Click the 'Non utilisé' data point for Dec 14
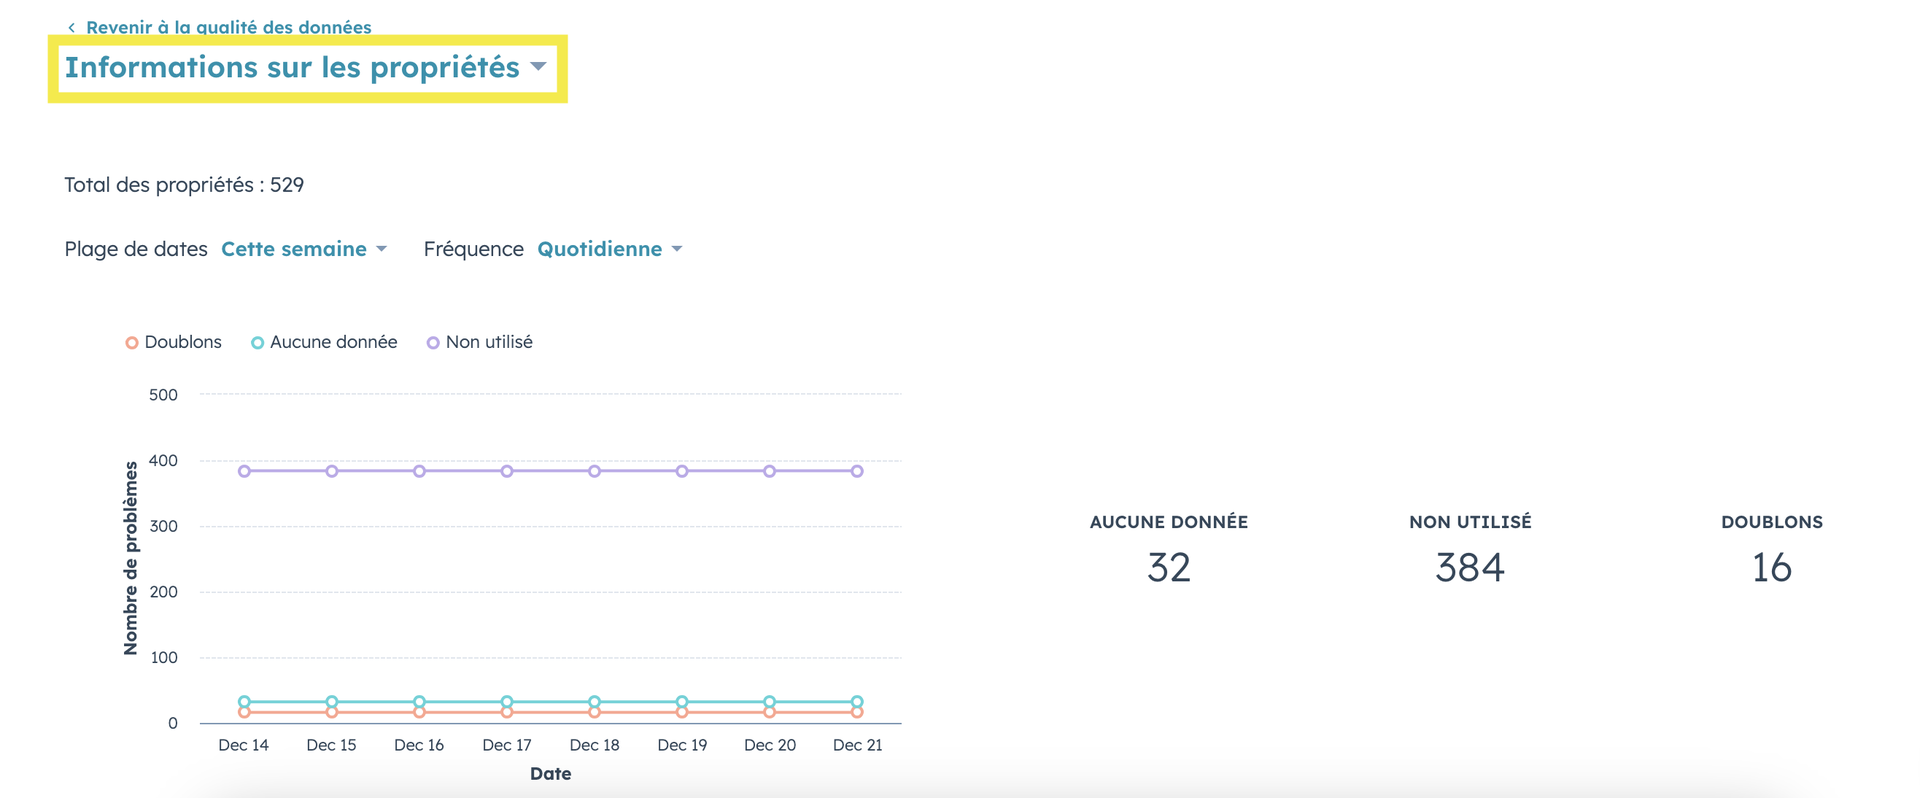The height and width of the screenshot is (798, 1920). 244,471
